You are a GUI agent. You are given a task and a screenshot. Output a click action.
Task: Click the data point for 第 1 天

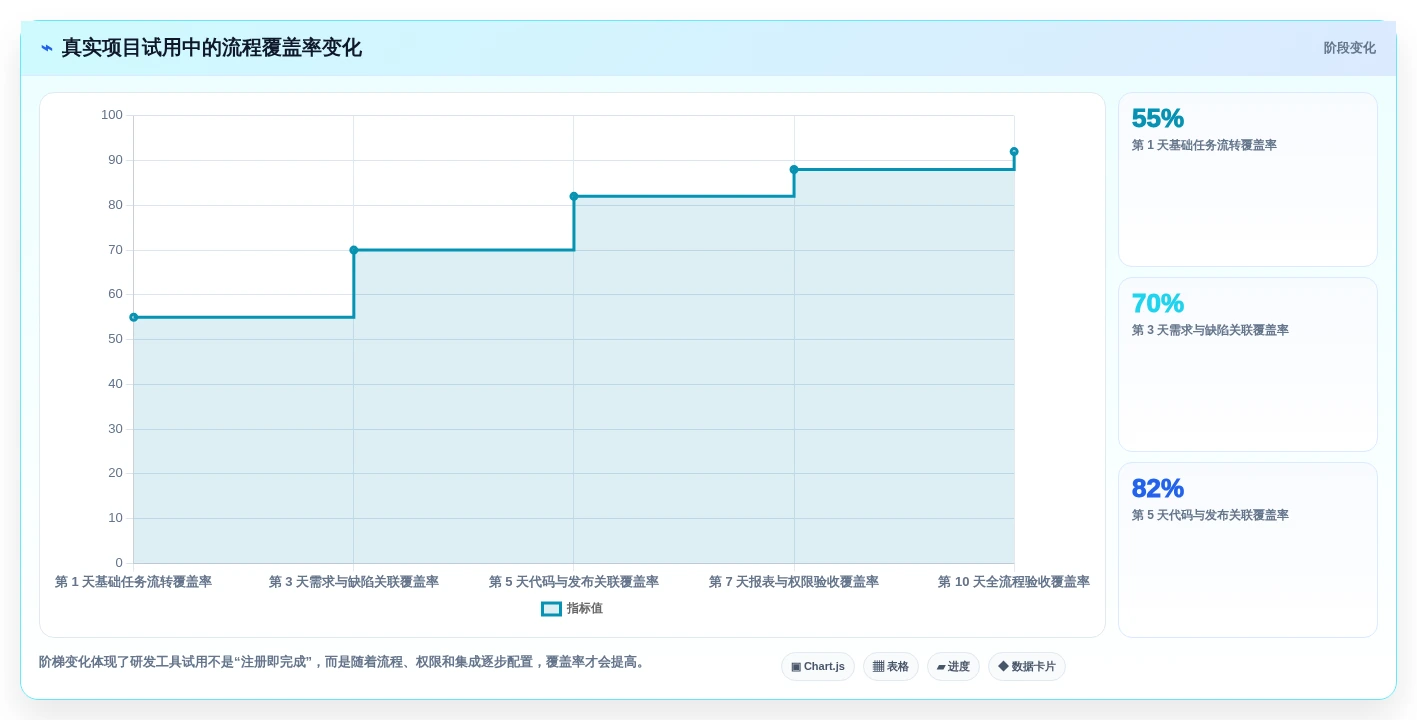pyautogui.click(x=134, y=317)
